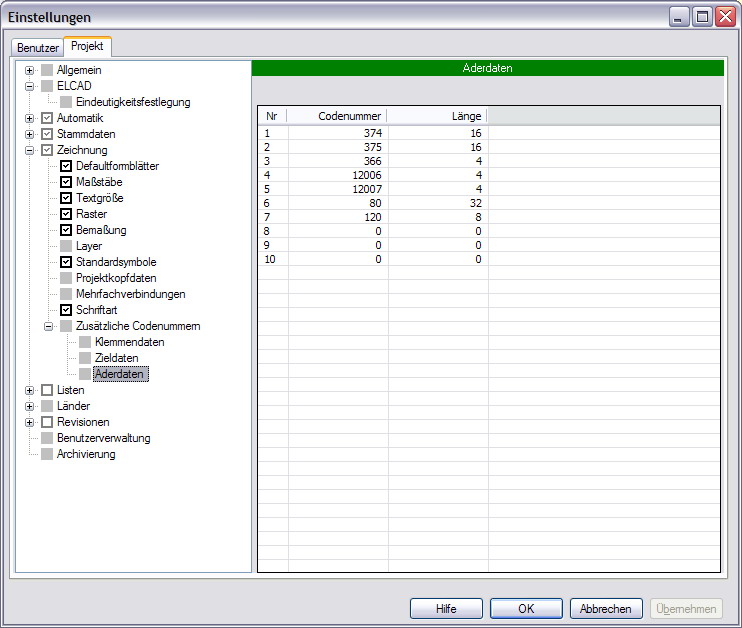Uncheck the Maßstäbe checkbox
Viewport: 742px width, 628px height.
(66, 182)
